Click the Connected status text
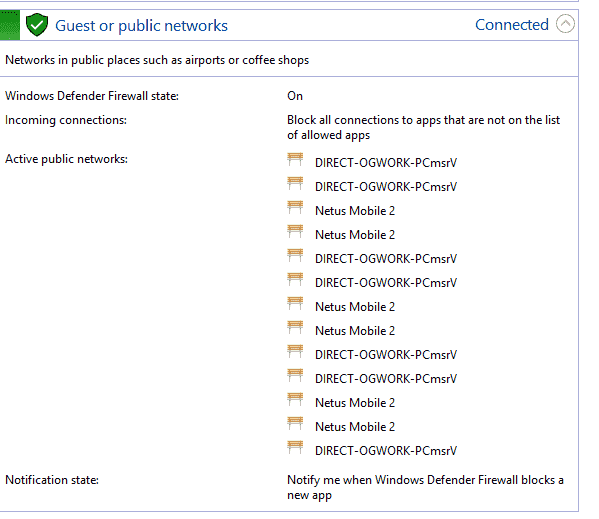The image size is (599, 519). coord(512,25)
